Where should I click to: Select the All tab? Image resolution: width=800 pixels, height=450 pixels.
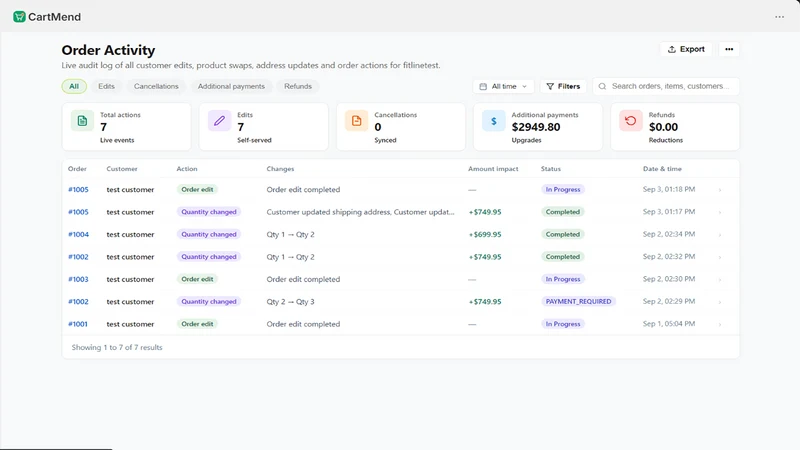74,86
